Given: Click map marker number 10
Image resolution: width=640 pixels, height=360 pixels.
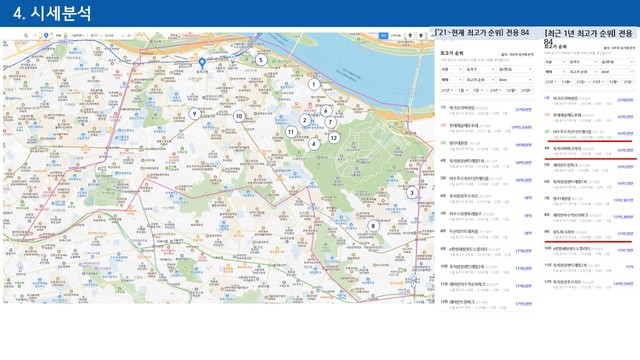Looking at the screenshot, I should click(x=239, y=116).
